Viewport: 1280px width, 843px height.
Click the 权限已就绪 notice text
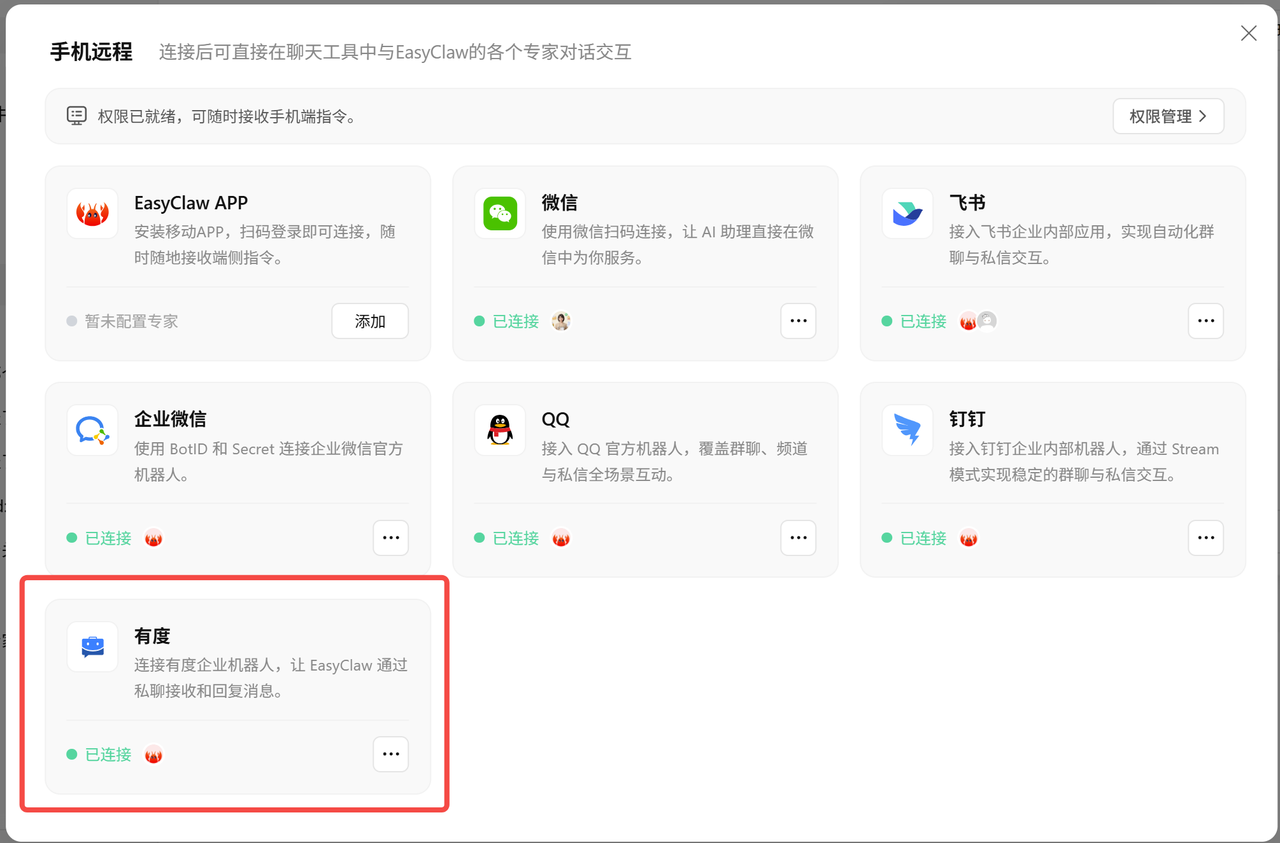pyautogui.click(x=227, y=116)
